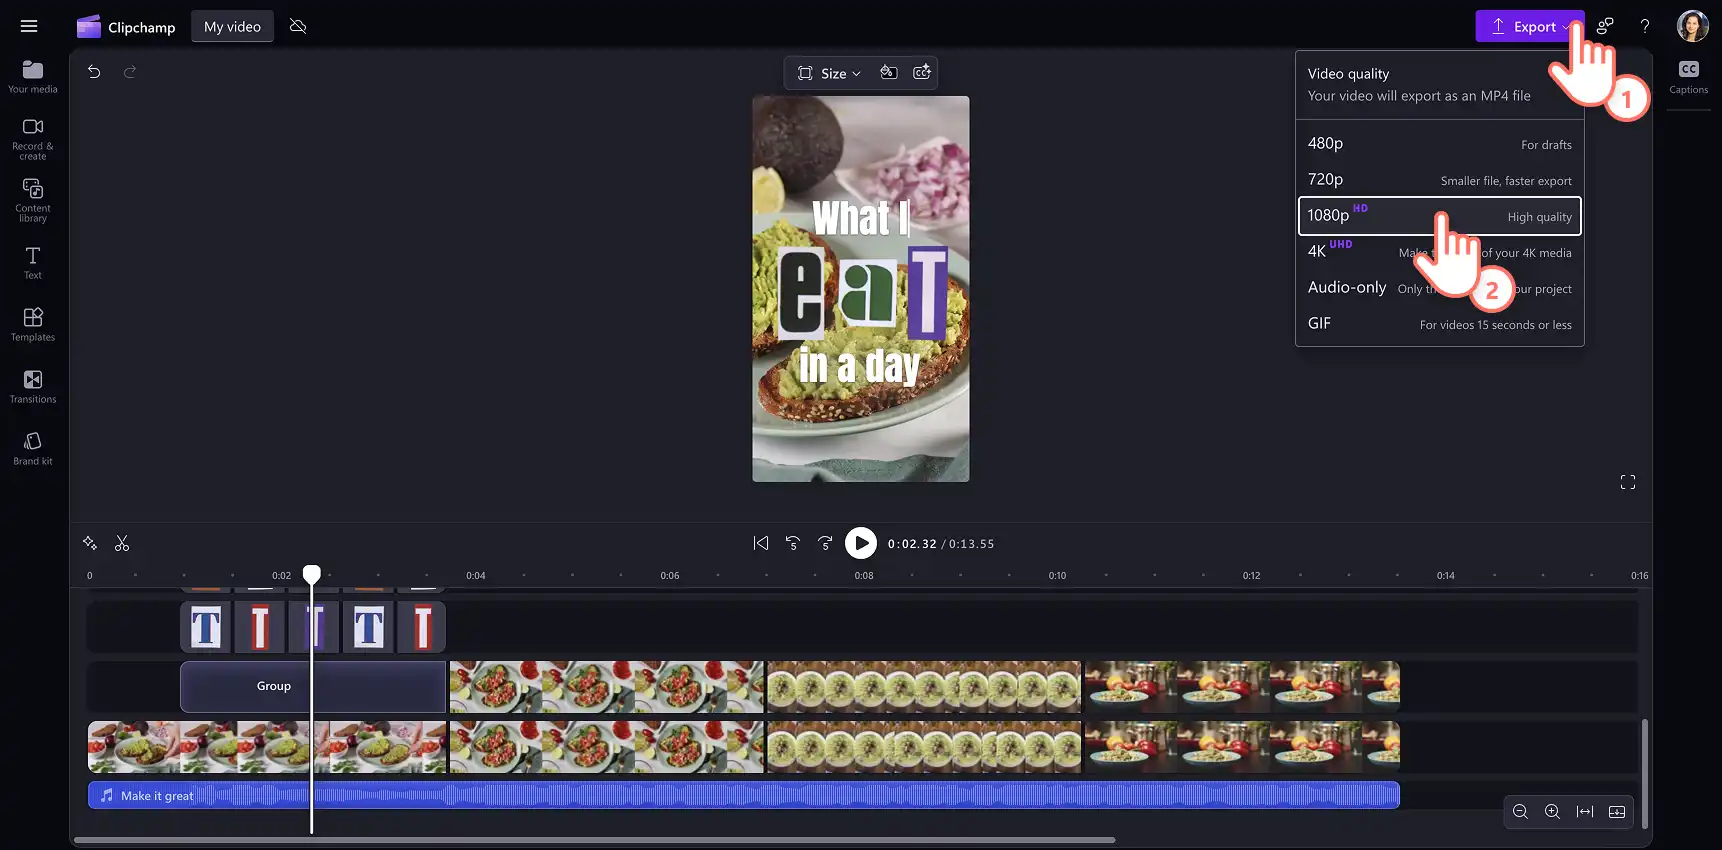The image size is (1722, 850).
Task: Select GIF export option
Action: [1440, 324]
